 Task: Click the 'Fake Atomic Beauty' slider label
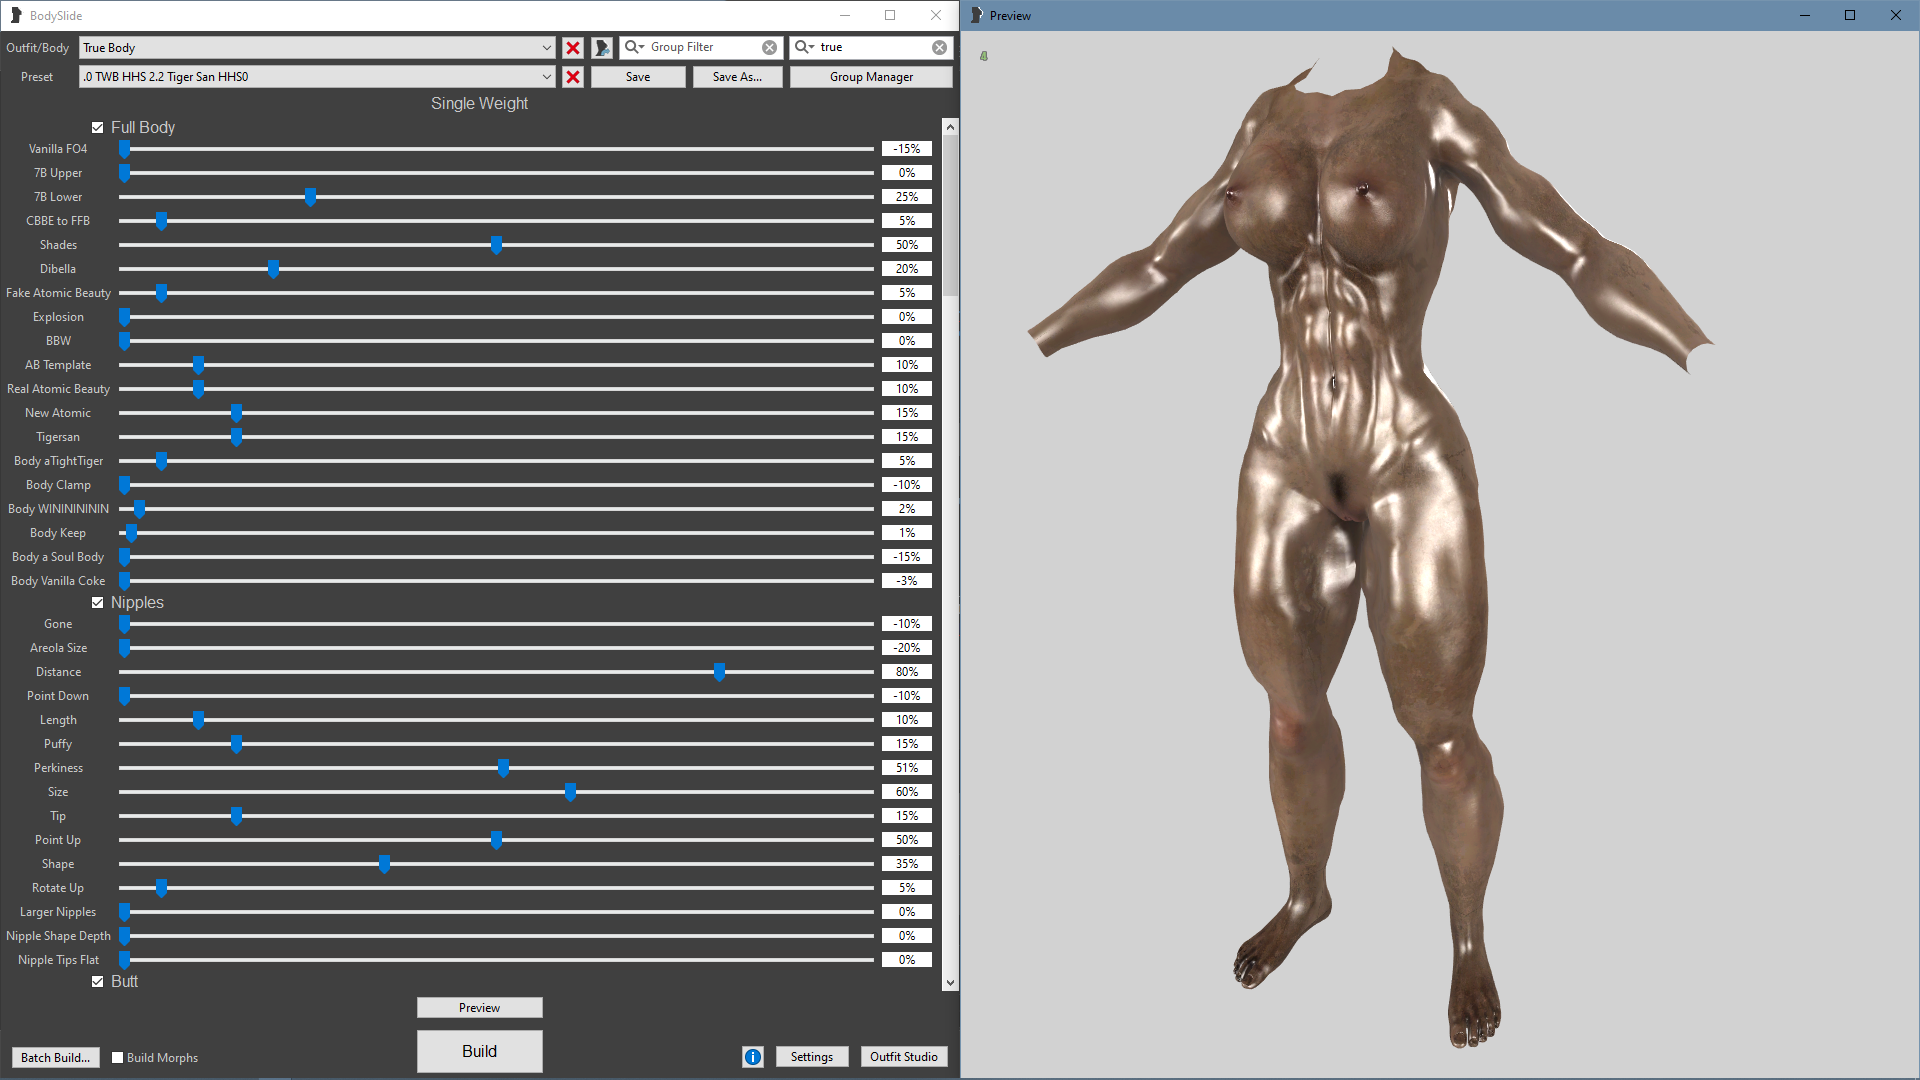(58, 293)
